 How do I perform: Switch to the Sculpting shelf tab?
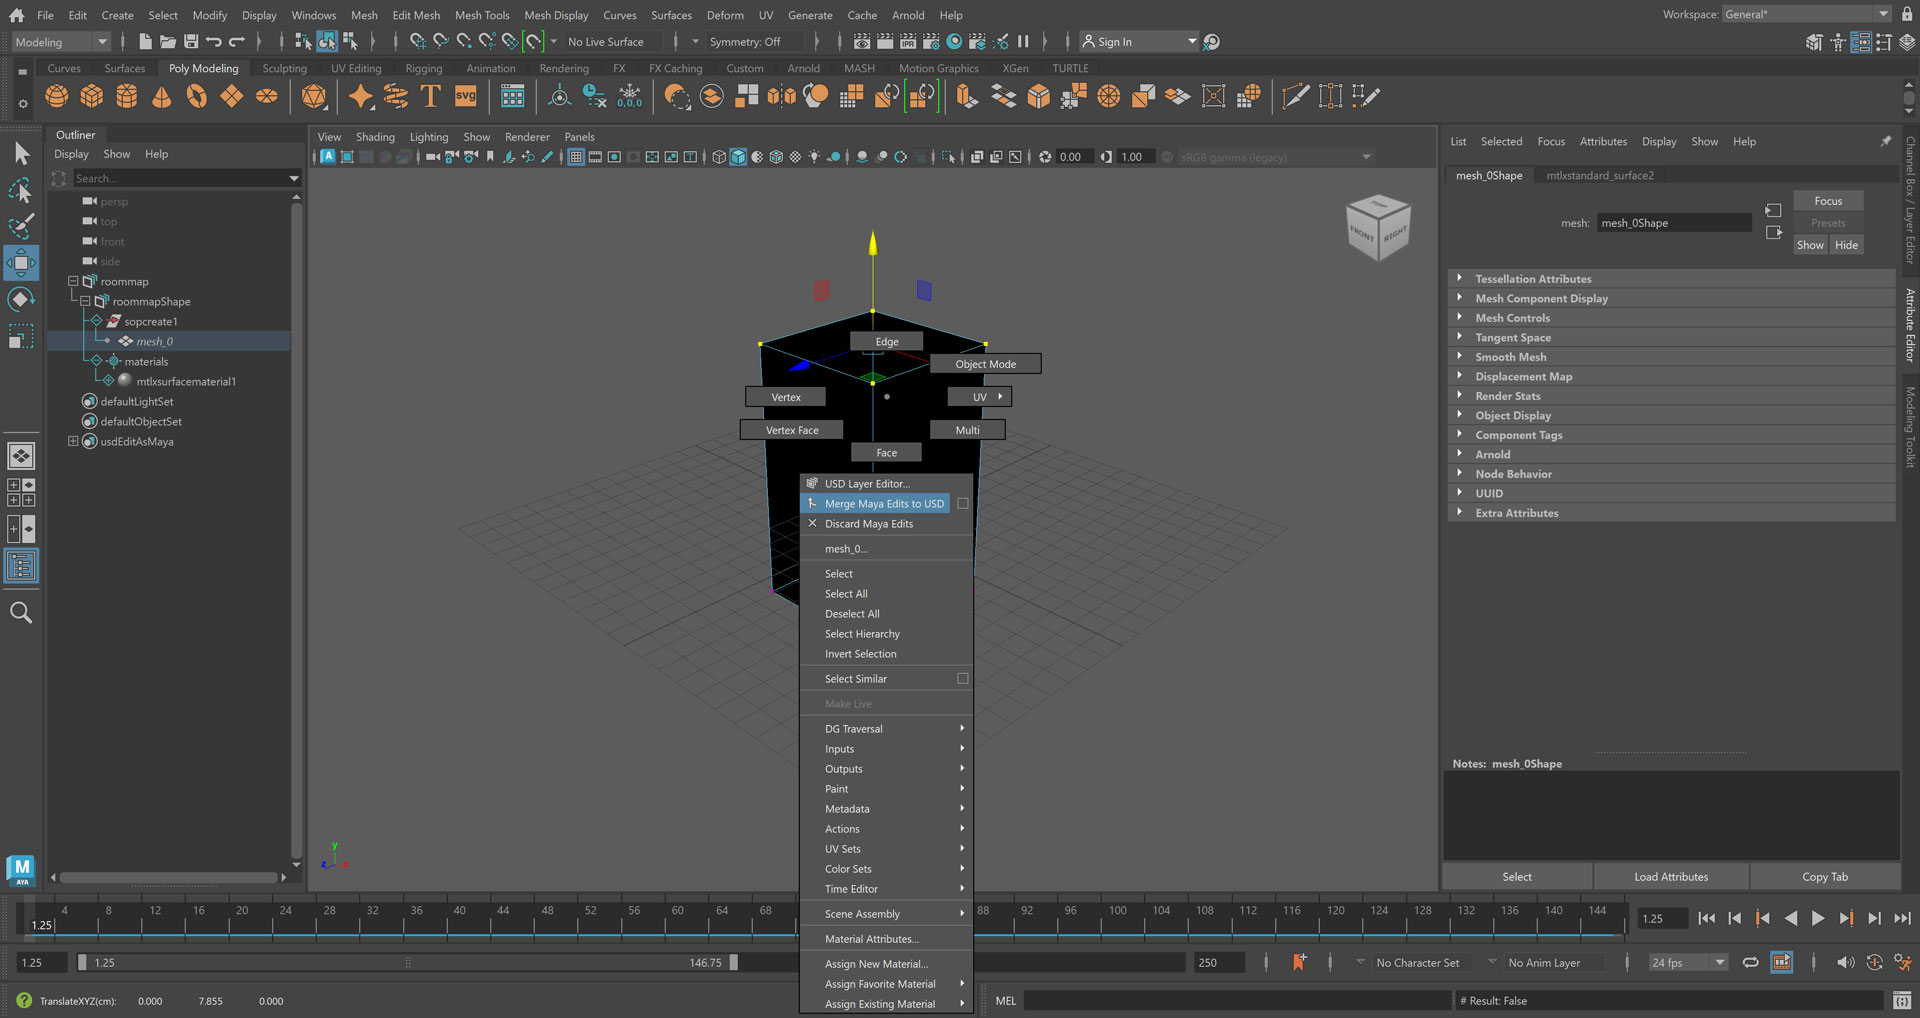tap(284, 68)
